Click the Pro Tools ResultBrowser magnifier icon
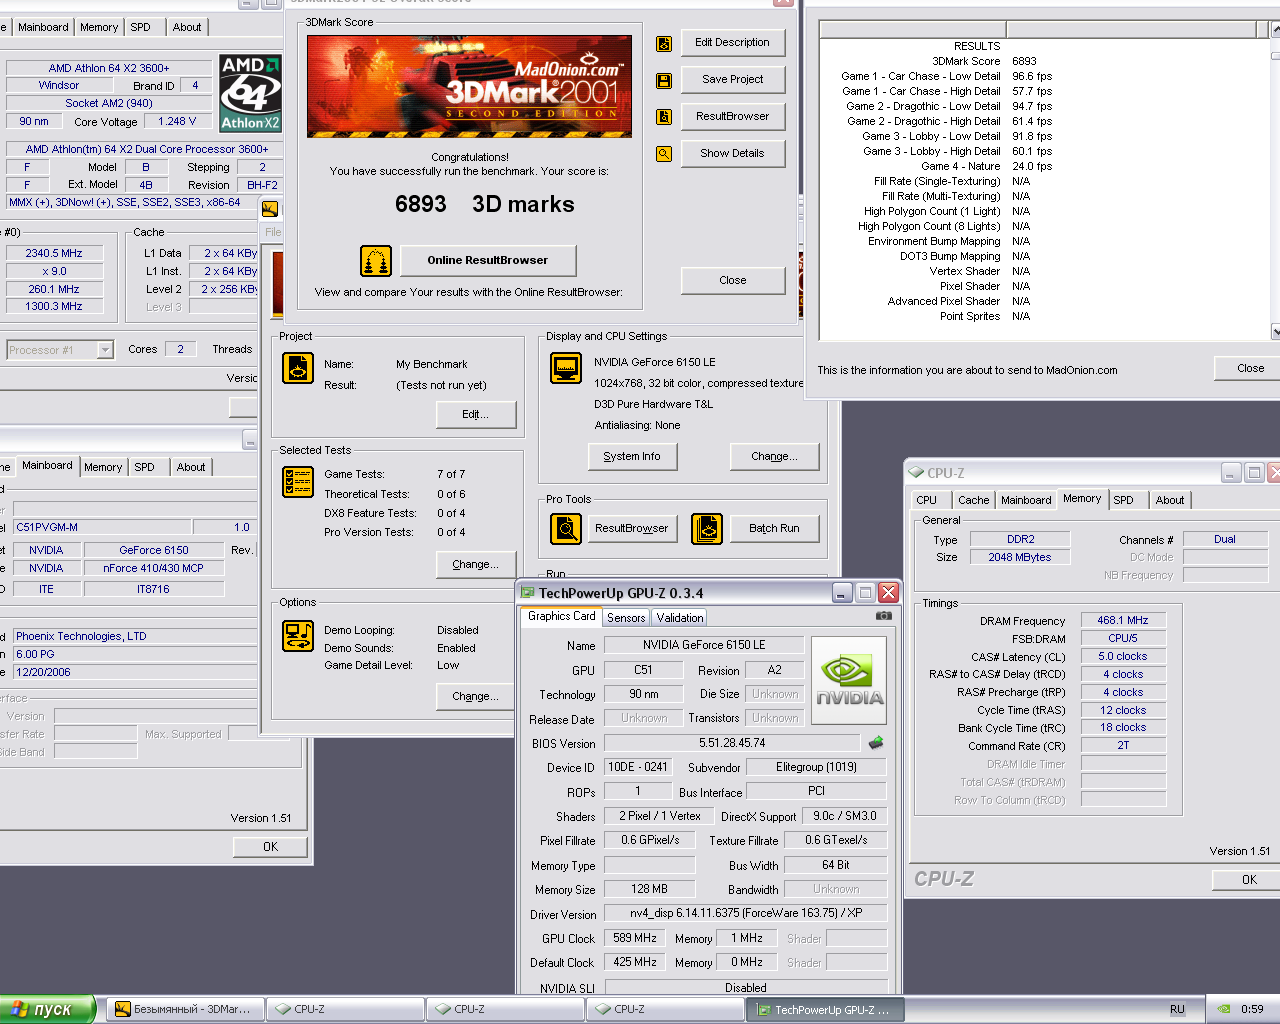The height and width of the screenshot is (1024, 1280). [566, 528]
